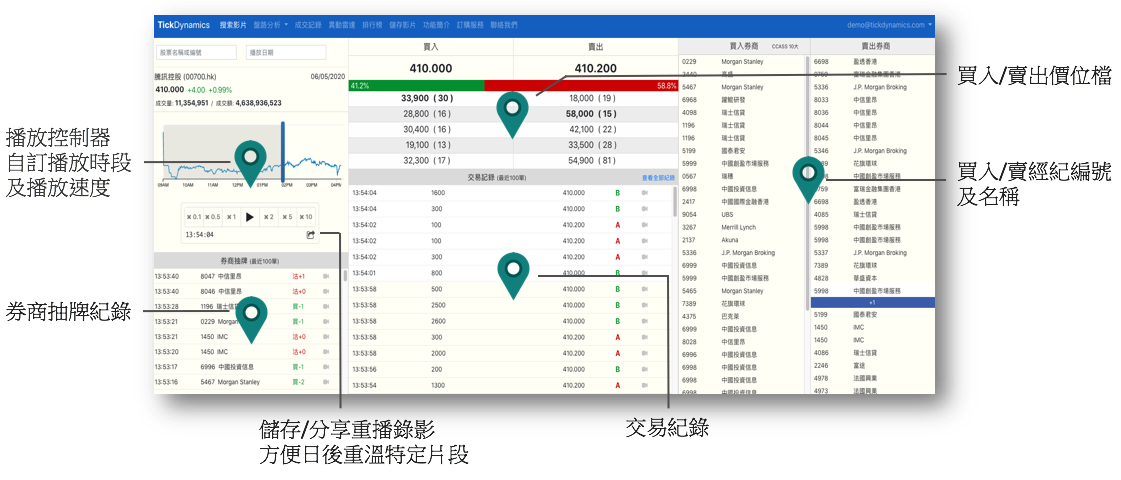
Task: Open the 盤路分析 dropdown menu
Action: (271, 24)
